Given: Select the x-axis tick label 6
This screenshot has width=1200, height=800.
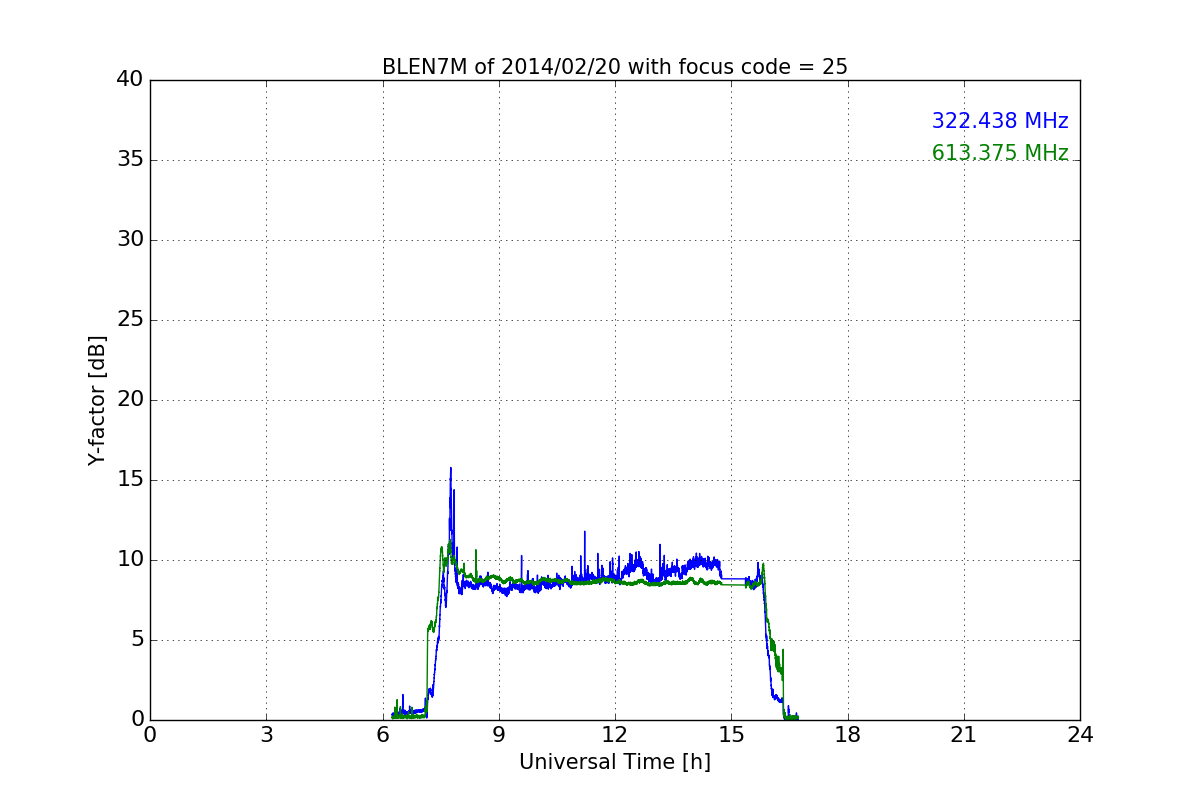Looking at the screenshot, I should pos(383,735).
